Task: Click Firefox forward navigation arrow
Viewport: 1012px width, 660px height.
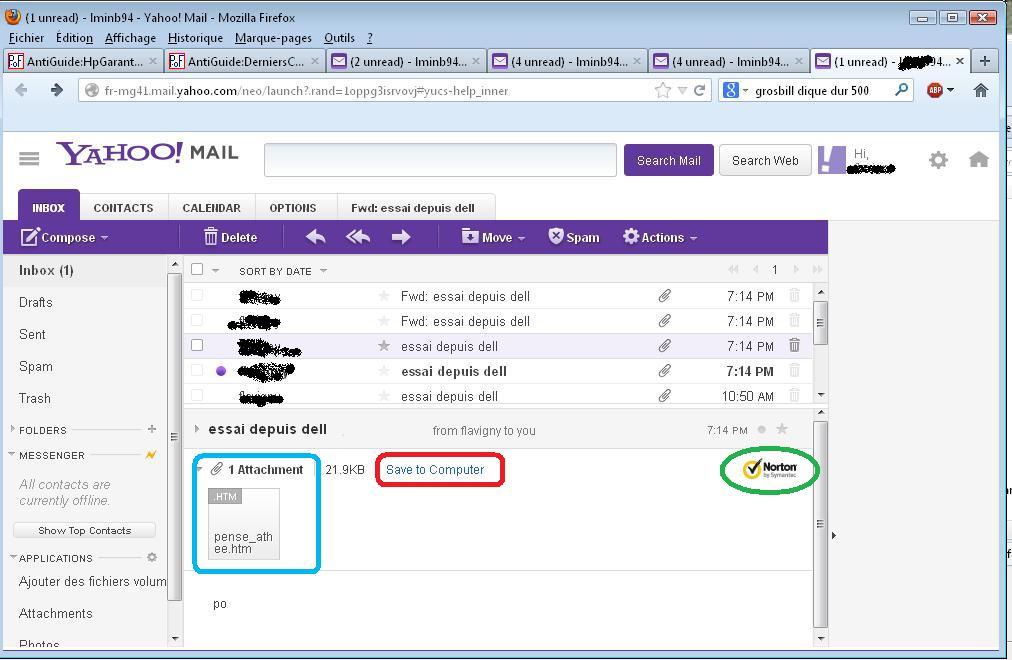Action: click(57, 90)
